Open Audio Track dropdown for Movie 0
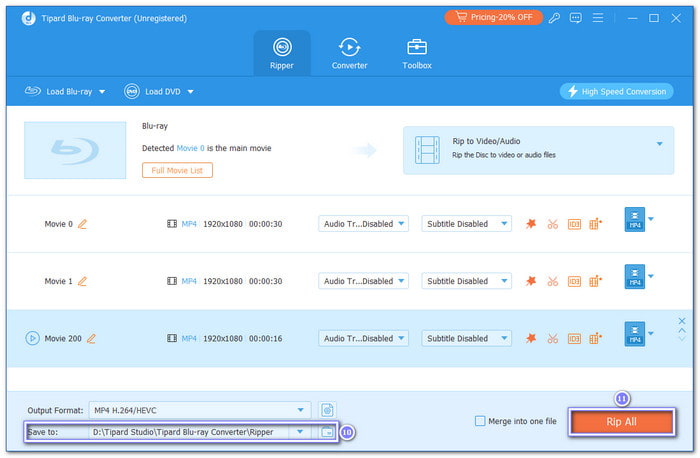The width and height of the screenshot is (700, 458). tap(364, 224)
